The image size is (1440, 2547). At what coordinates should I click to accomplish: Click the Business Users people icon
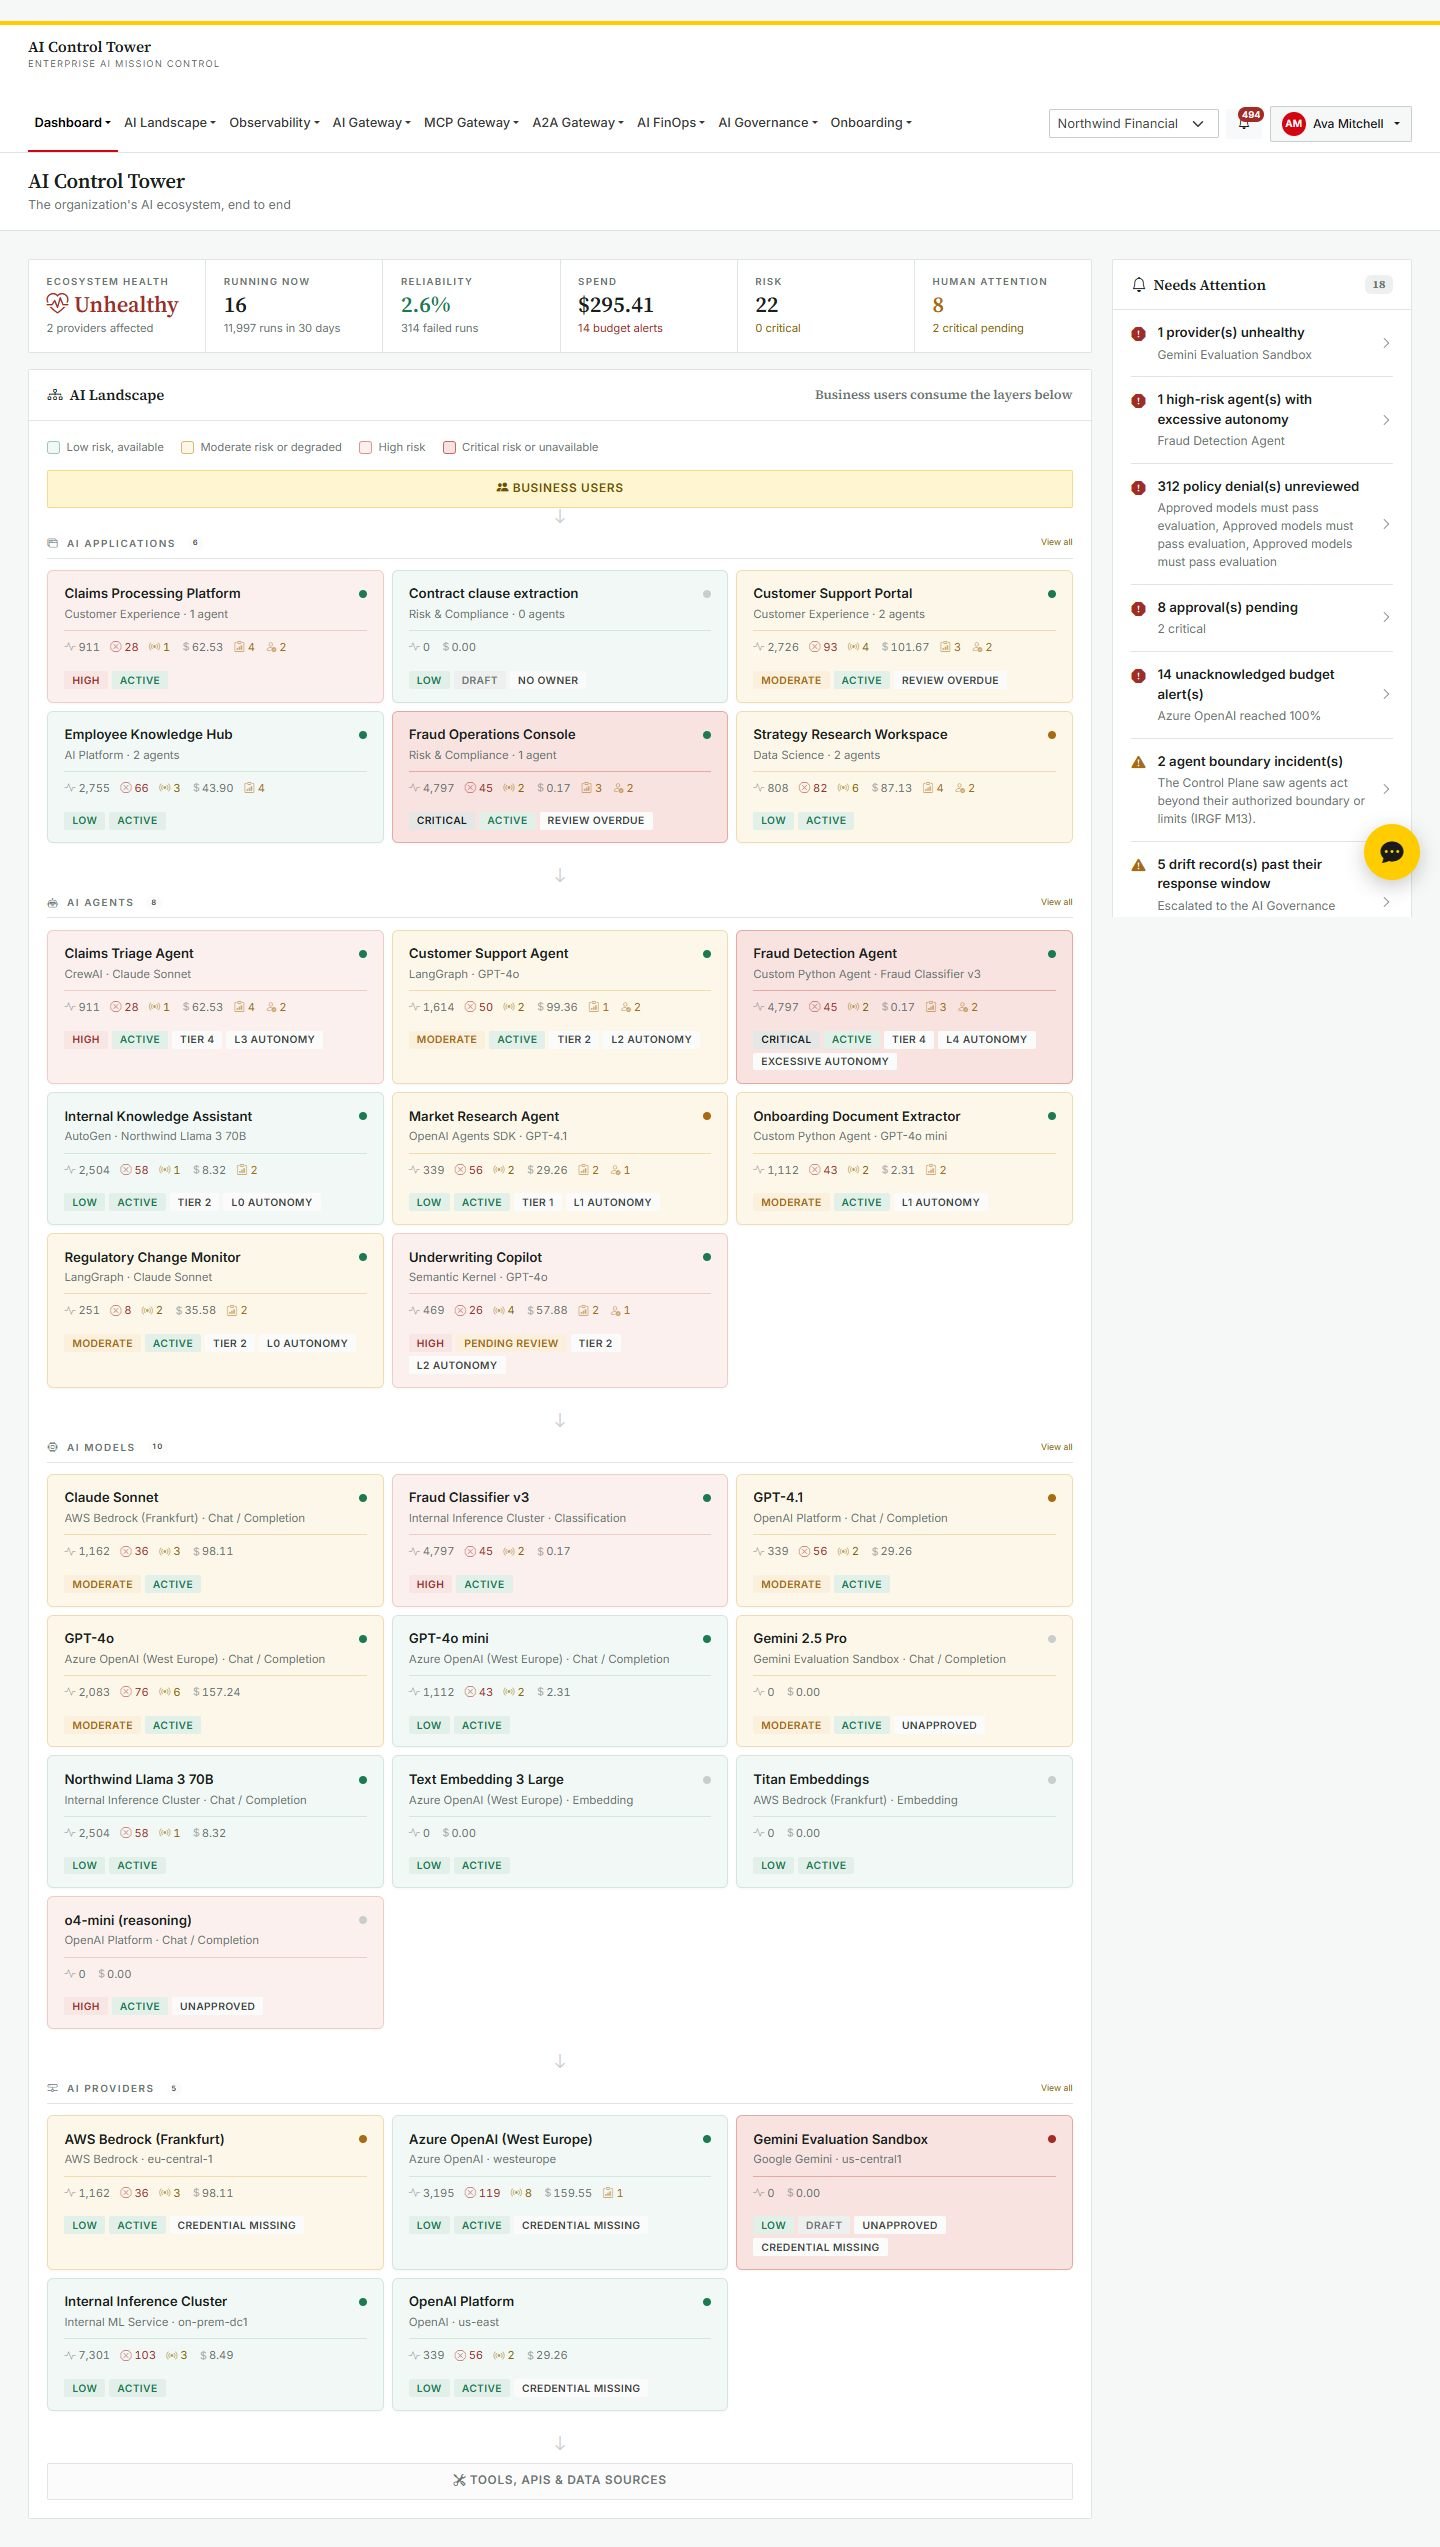502,488
